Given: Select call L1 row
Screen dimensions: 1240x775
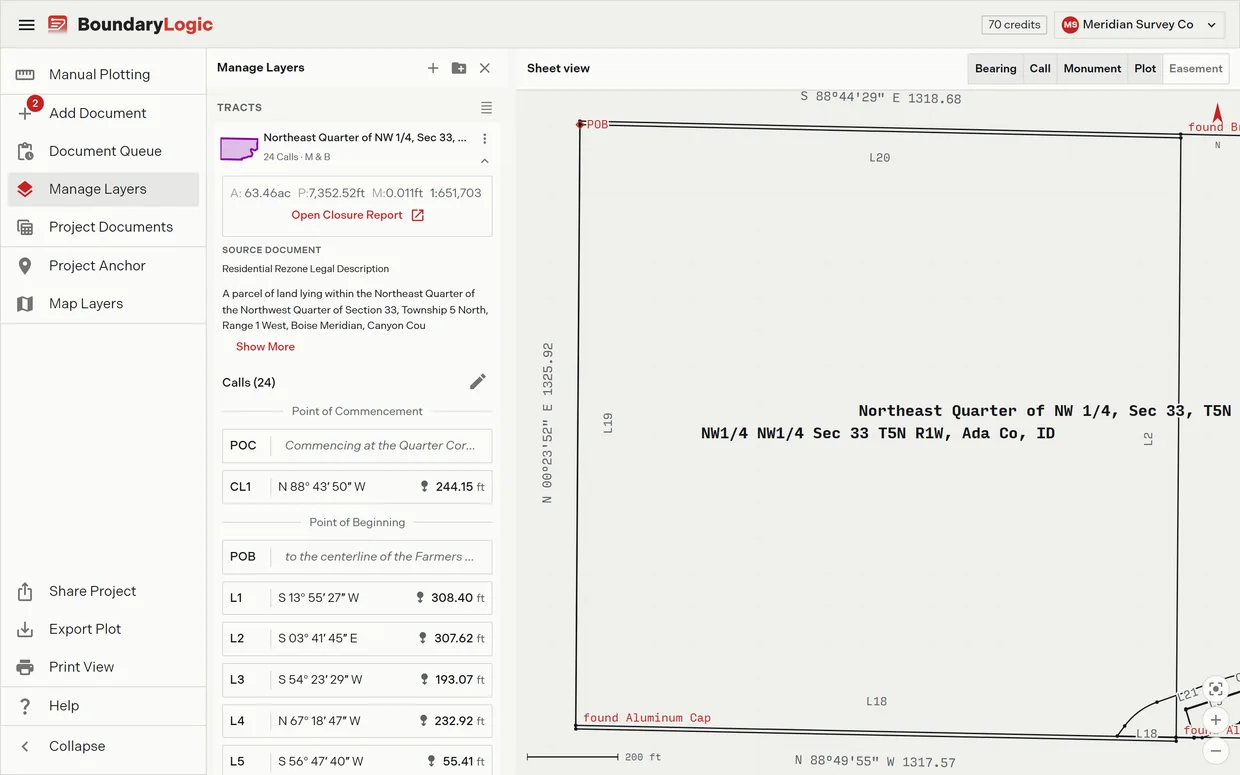Looking at the screenshot, I should coord(357,598).
